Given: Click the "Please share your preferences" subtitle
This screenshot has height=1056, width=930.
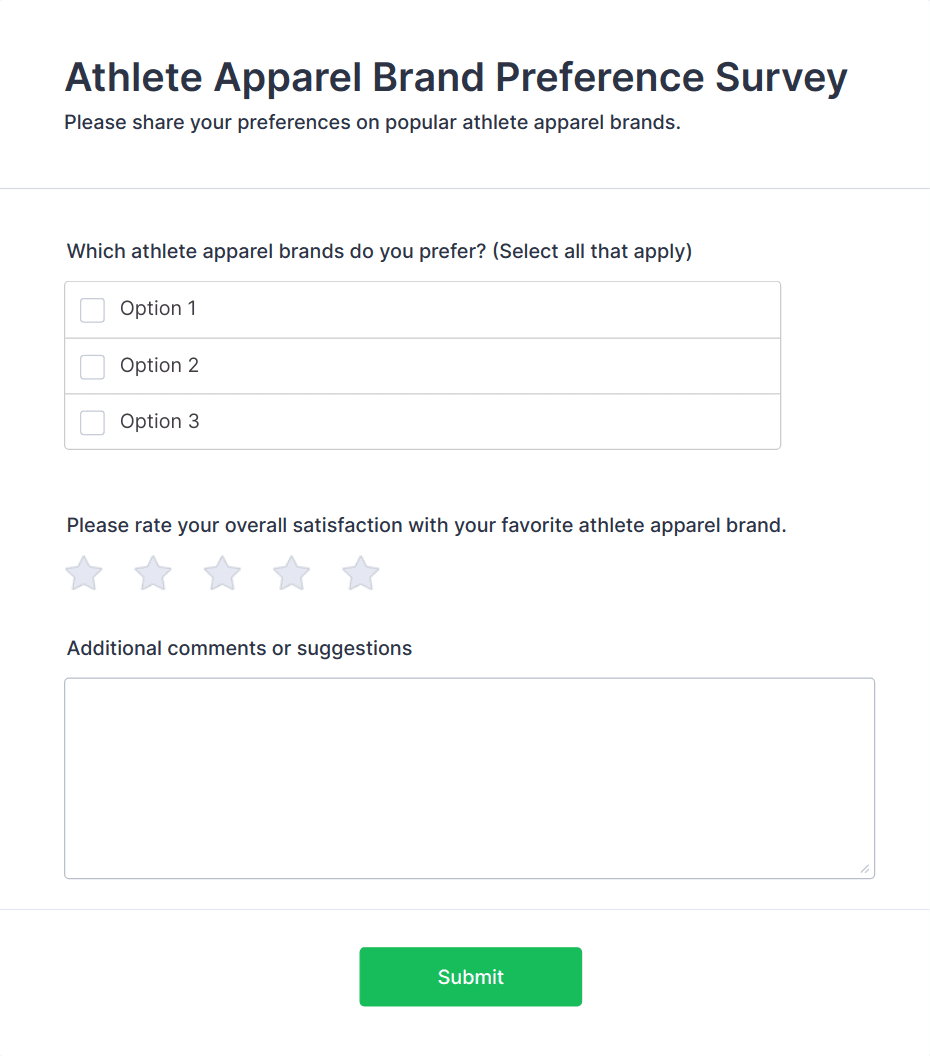Looking at the screenshot, I should tap(372, 124).
